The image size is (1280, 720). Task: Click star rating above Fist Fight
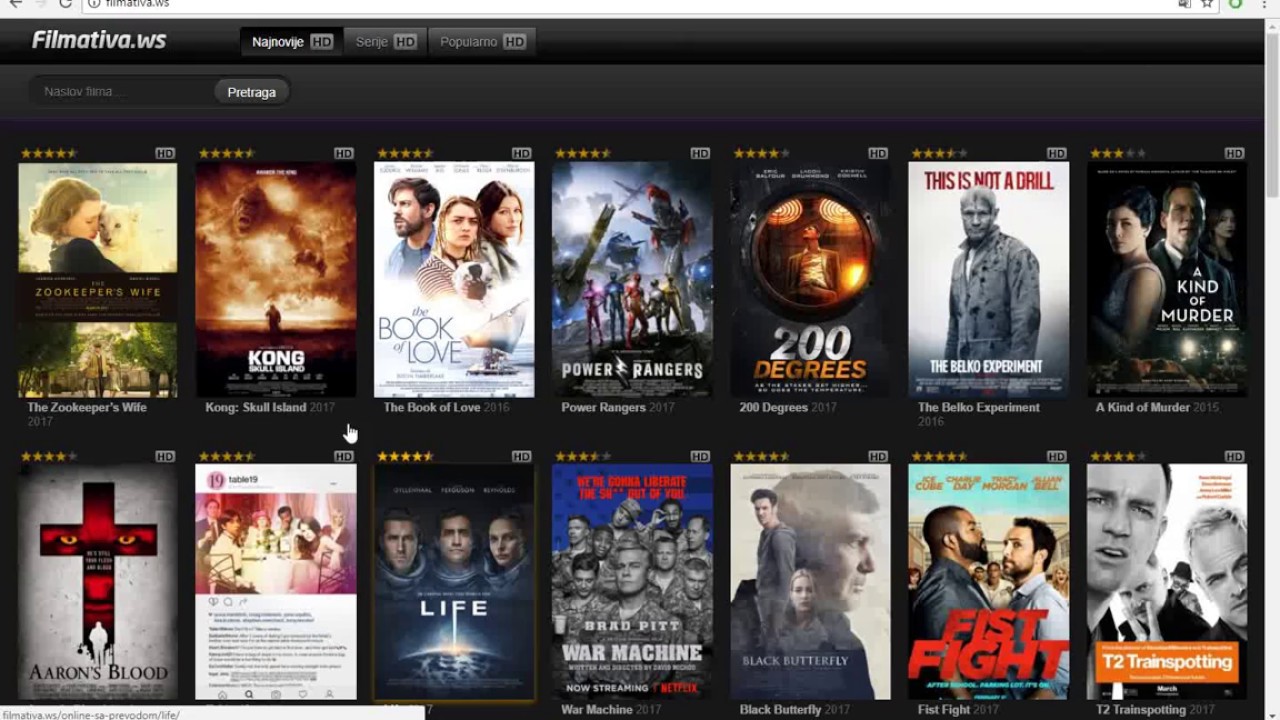(x=938, y=456)
